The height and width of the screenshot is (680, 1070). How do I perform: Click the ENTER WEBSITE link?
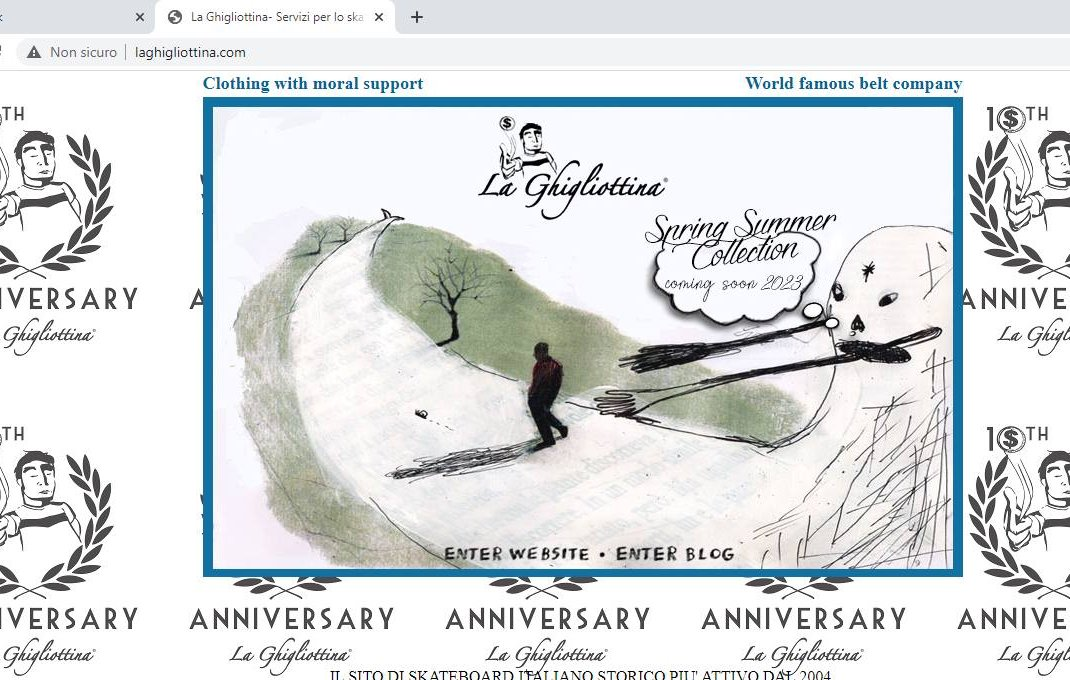(x=516, y=554)
